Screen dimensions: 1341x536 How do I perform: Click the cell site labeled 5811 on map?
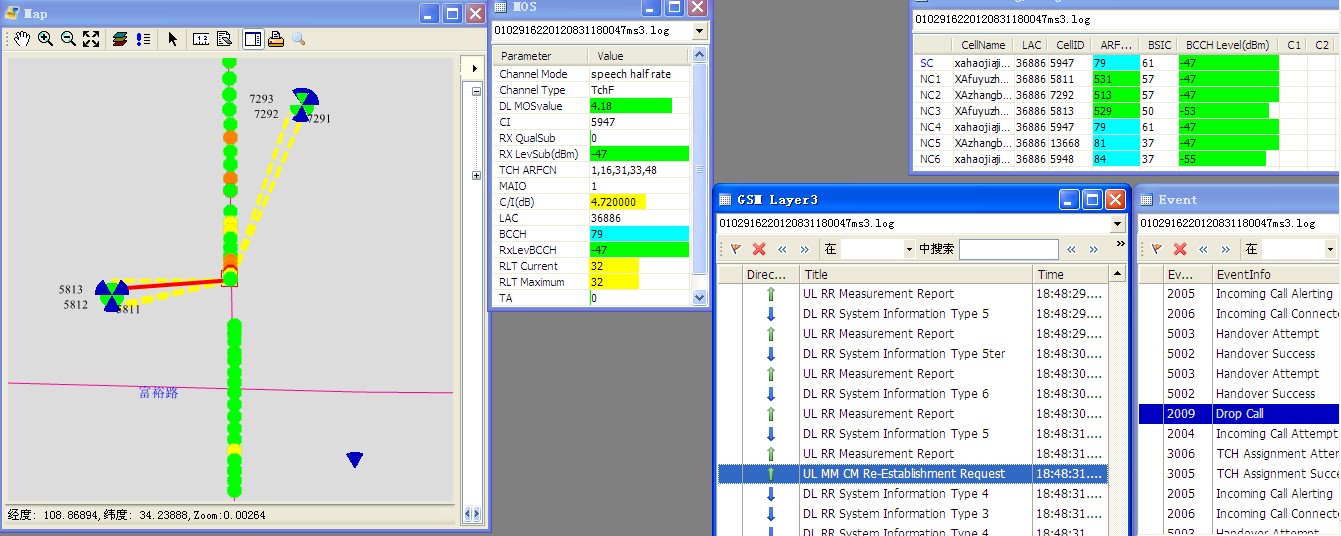pyautogui.click(x=111, y=295)
